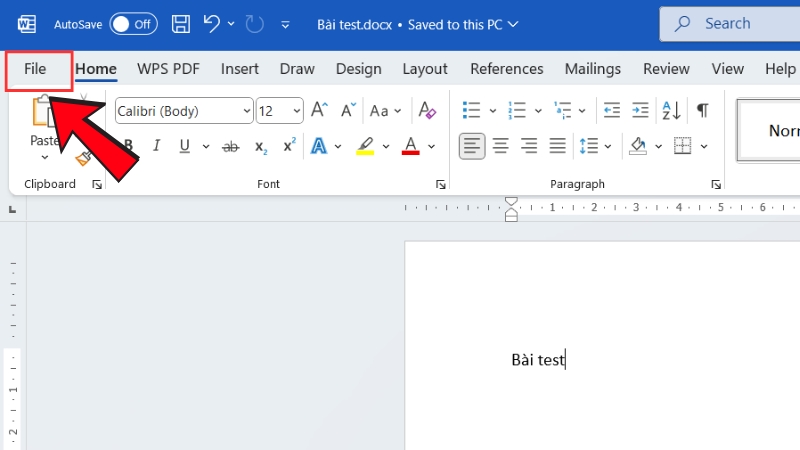
Task: Increase paragraph indent
Action: point(640,110)
